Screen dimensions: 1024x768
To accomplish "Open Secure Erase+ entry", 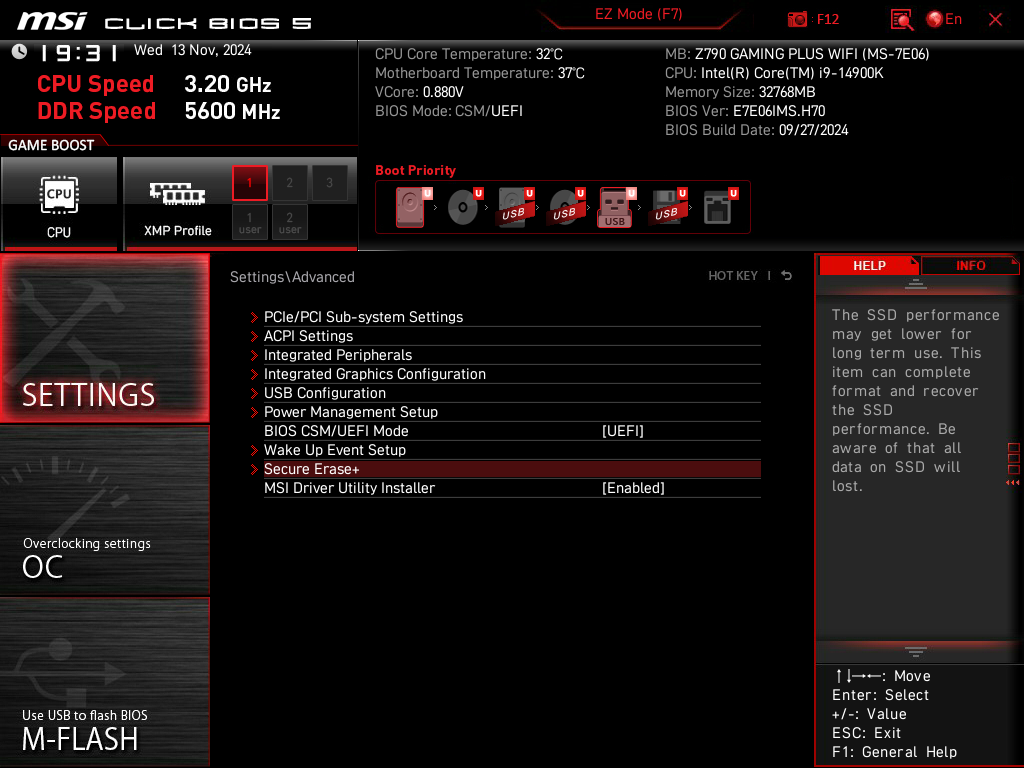I will [512, 469].
